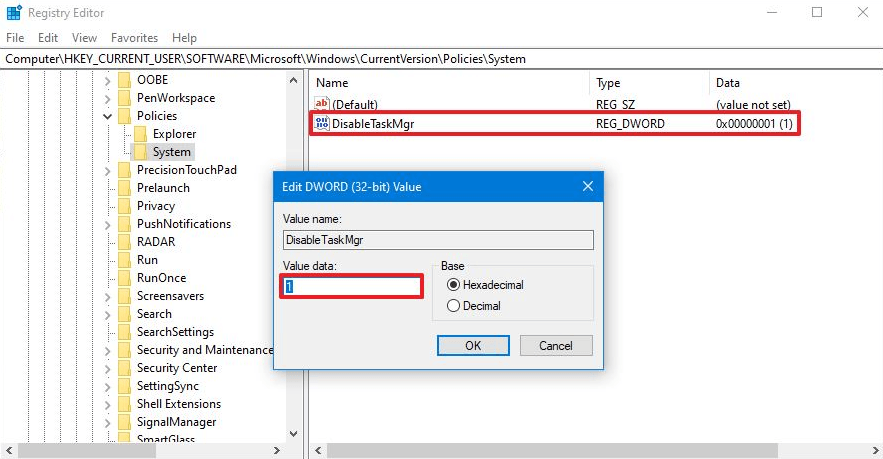
Task: Click the Value data input field
Action: 351,286
